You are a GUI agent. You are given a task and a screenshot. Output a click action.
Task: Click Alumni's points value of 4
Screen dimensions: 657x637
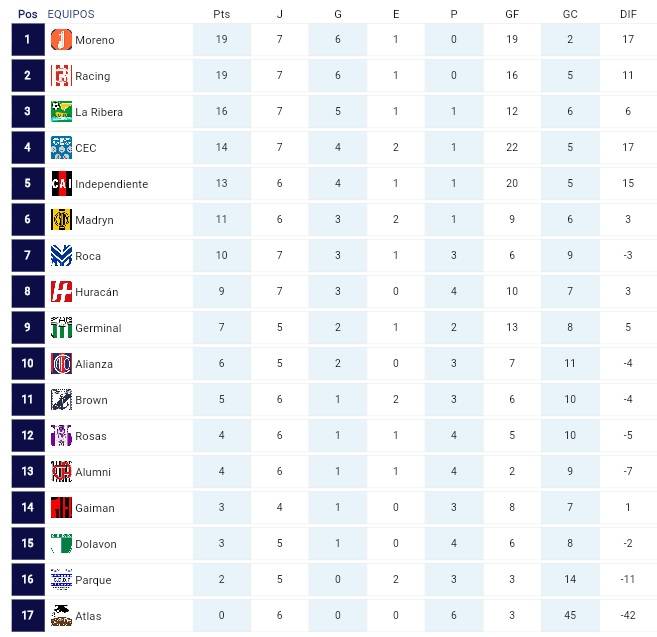[221, 471]
